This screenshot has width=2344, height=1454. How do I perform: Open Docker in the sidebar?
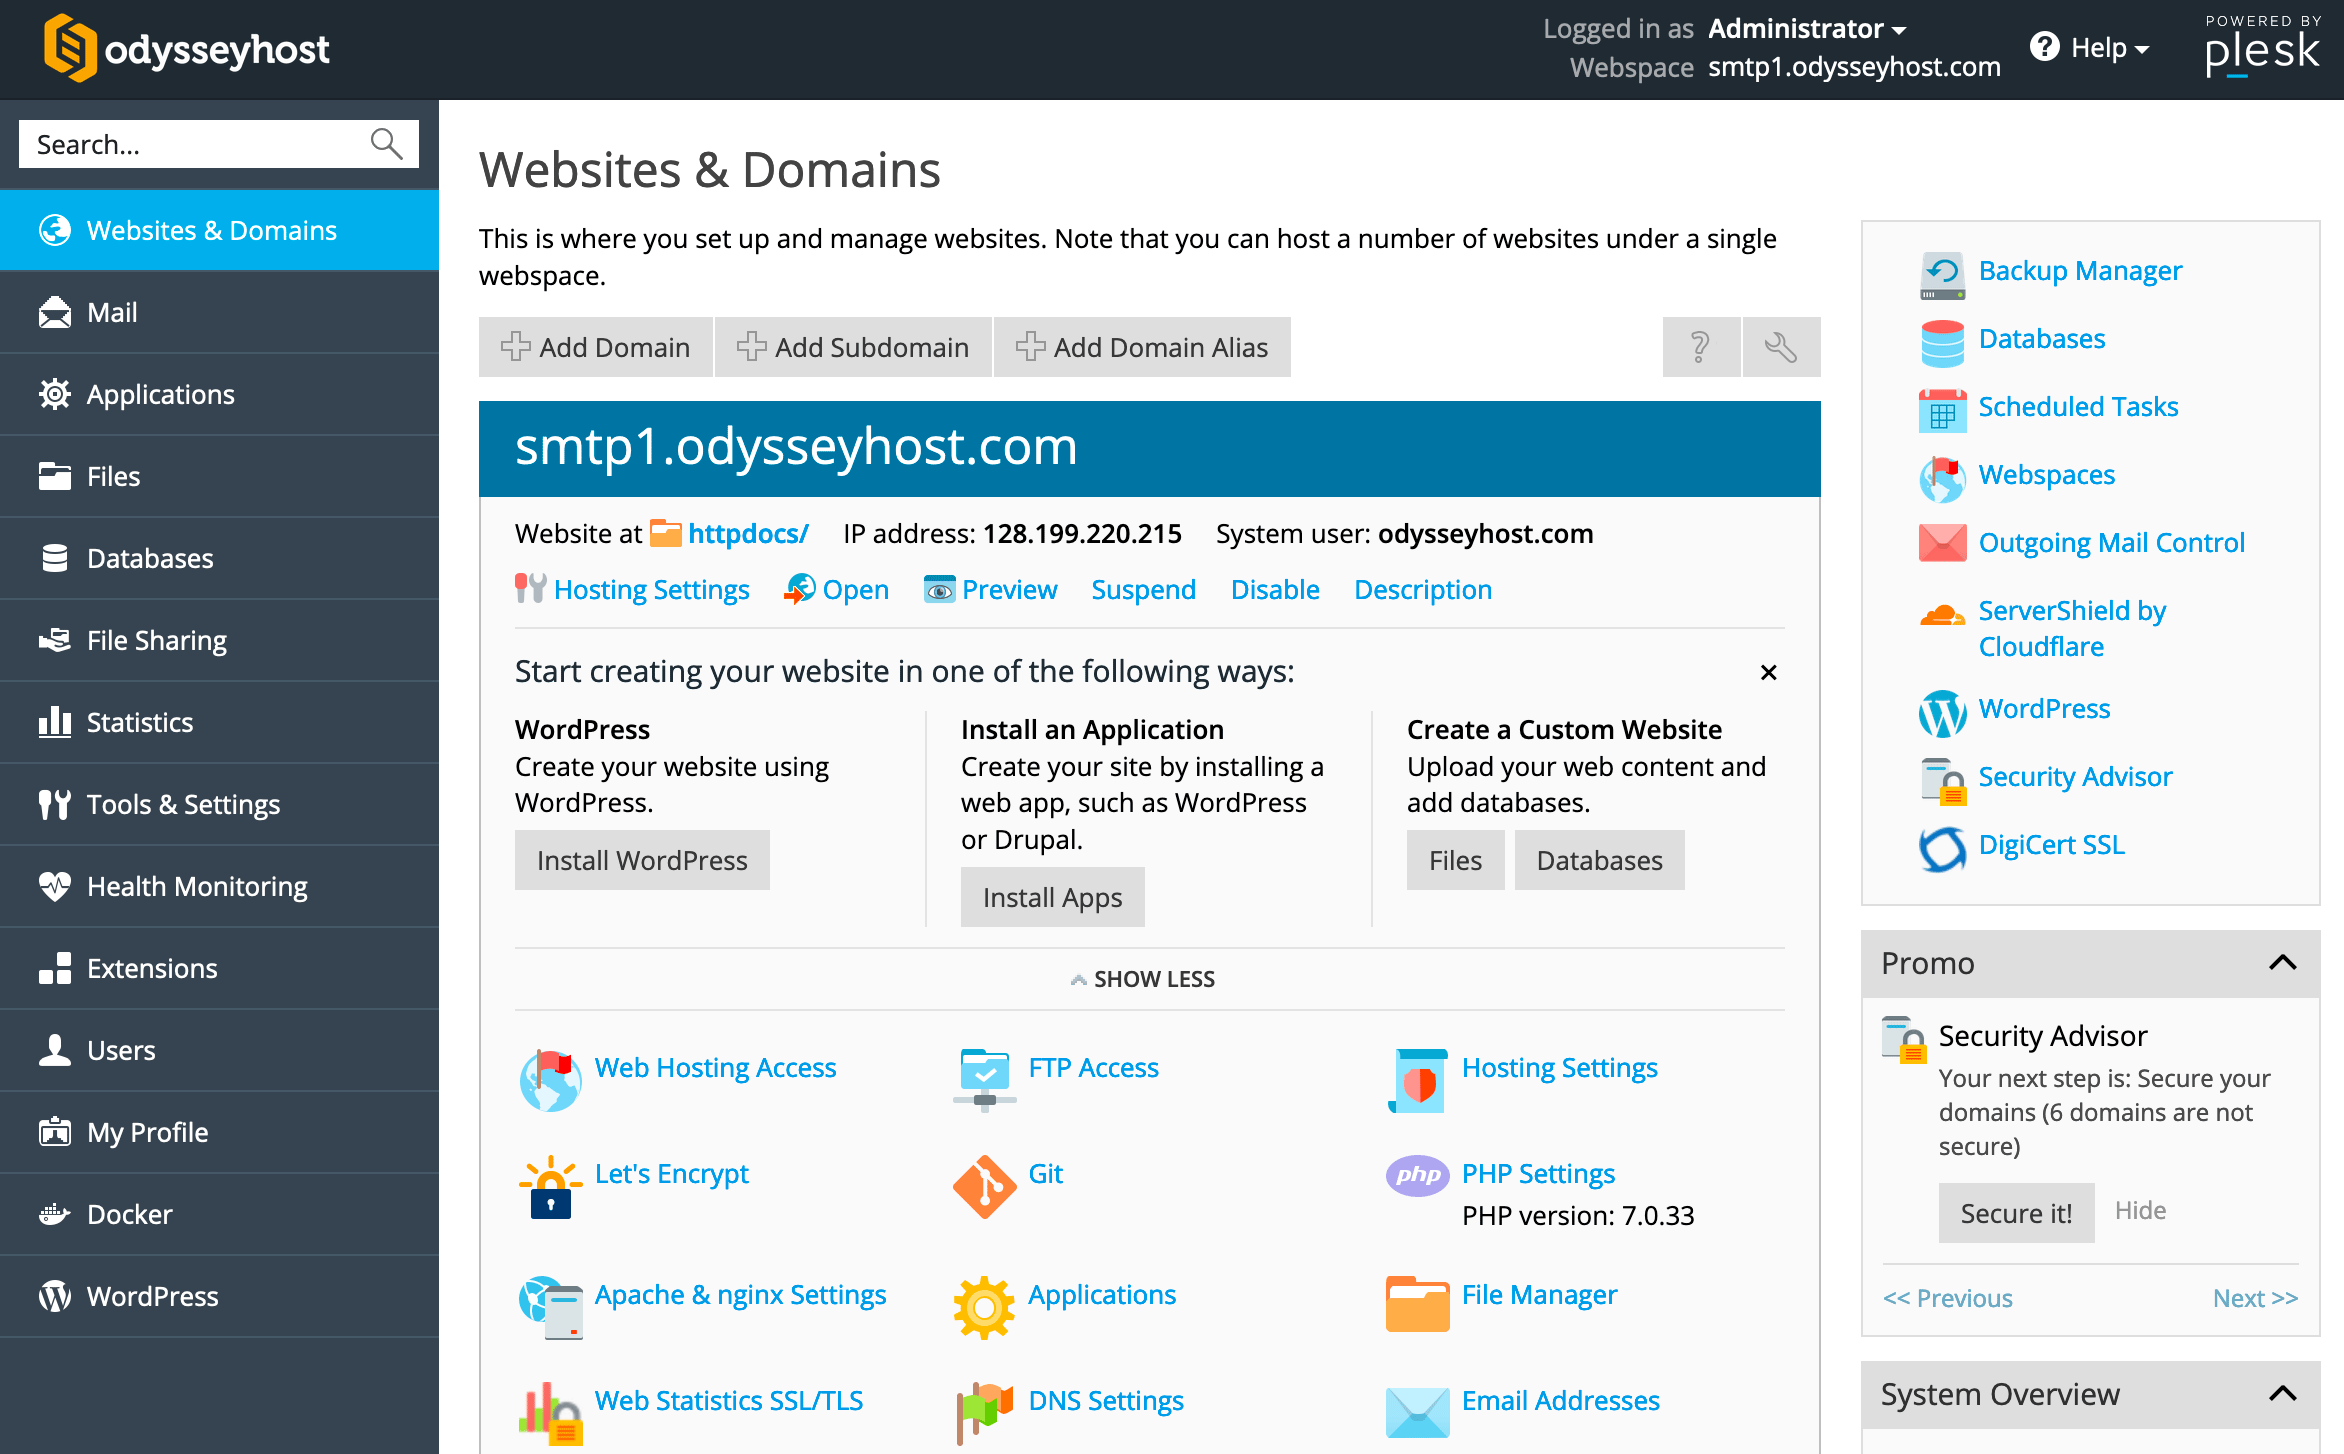coord(219,1214)
